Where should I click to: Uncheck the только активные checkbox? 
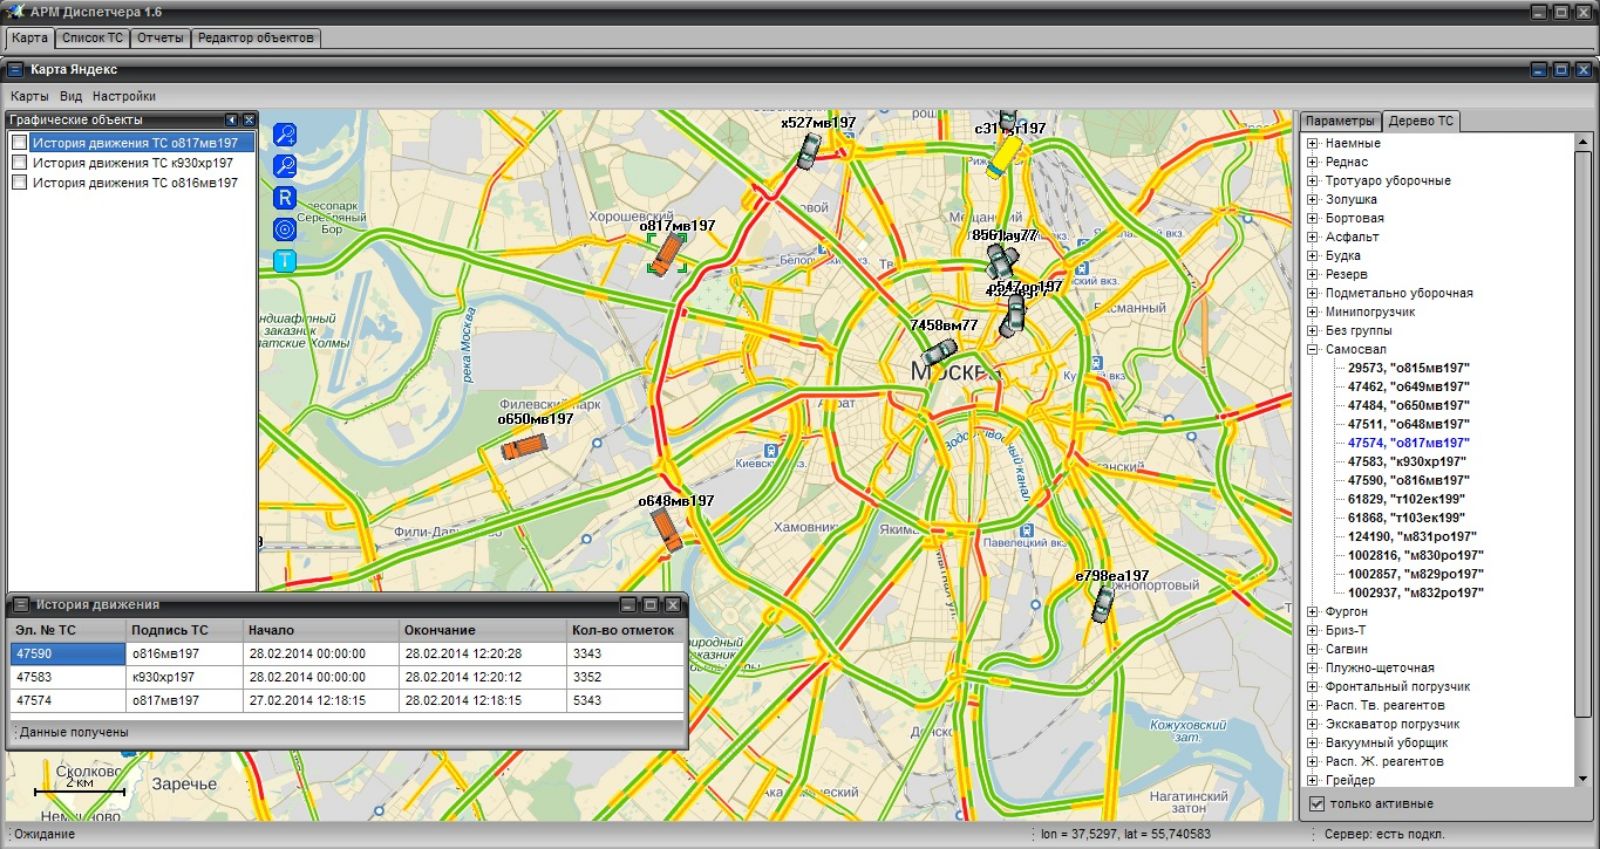pyautogui.click(x=1317, y=804)
